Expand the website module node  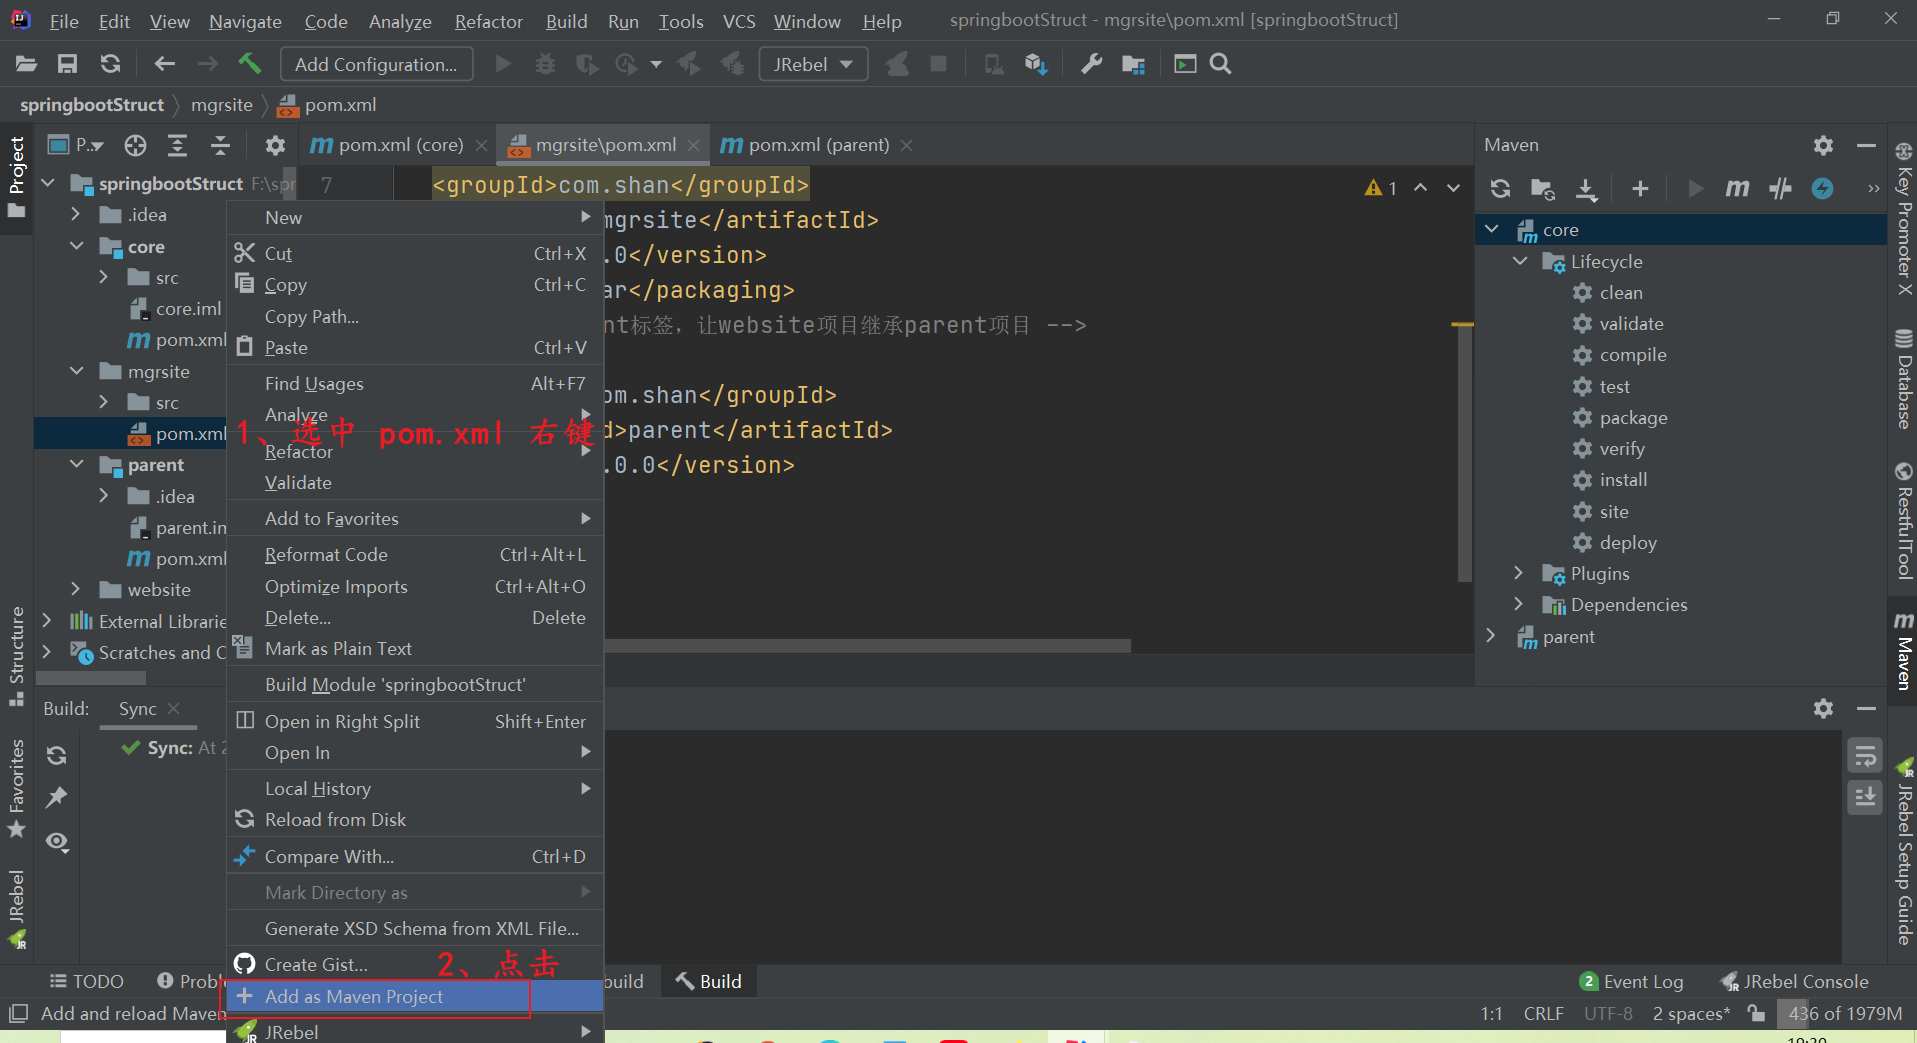point(76,589)
